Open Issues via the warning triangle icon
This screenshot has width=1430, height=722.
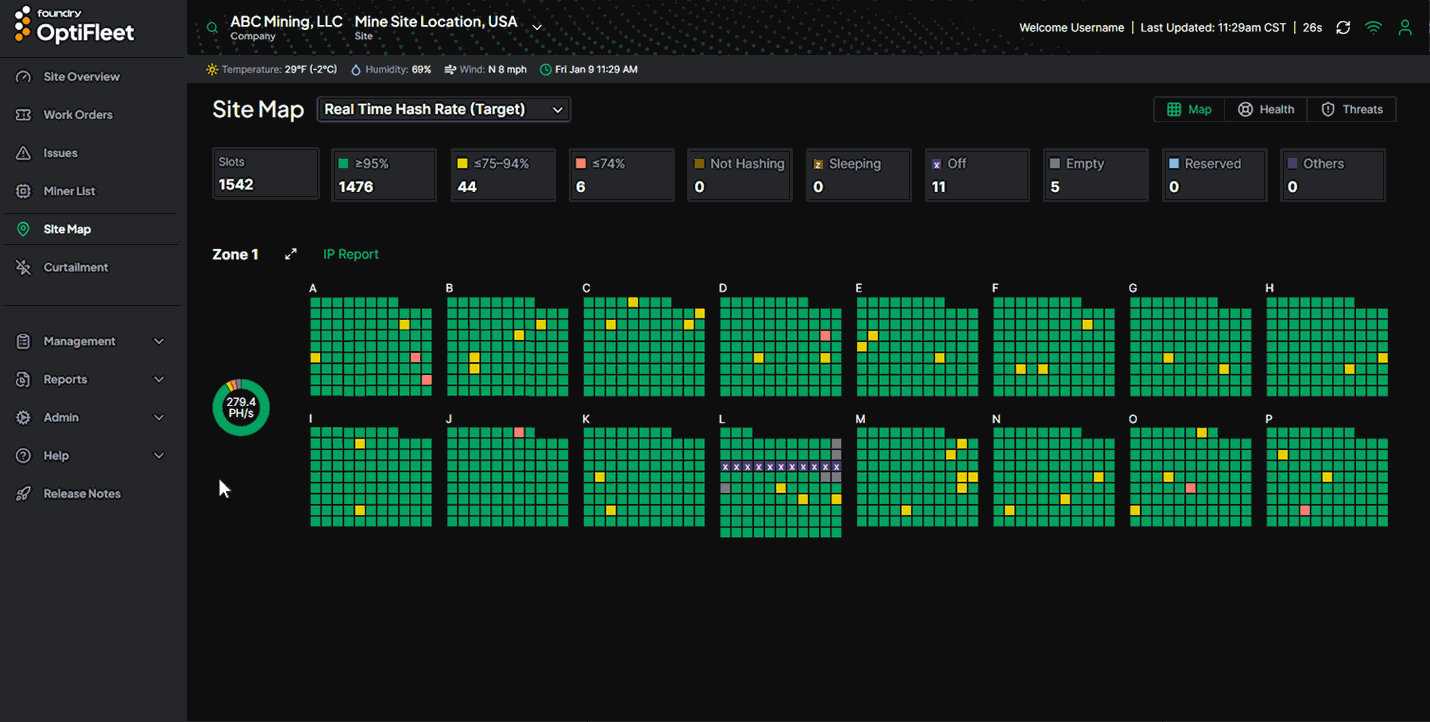(24, 153)
